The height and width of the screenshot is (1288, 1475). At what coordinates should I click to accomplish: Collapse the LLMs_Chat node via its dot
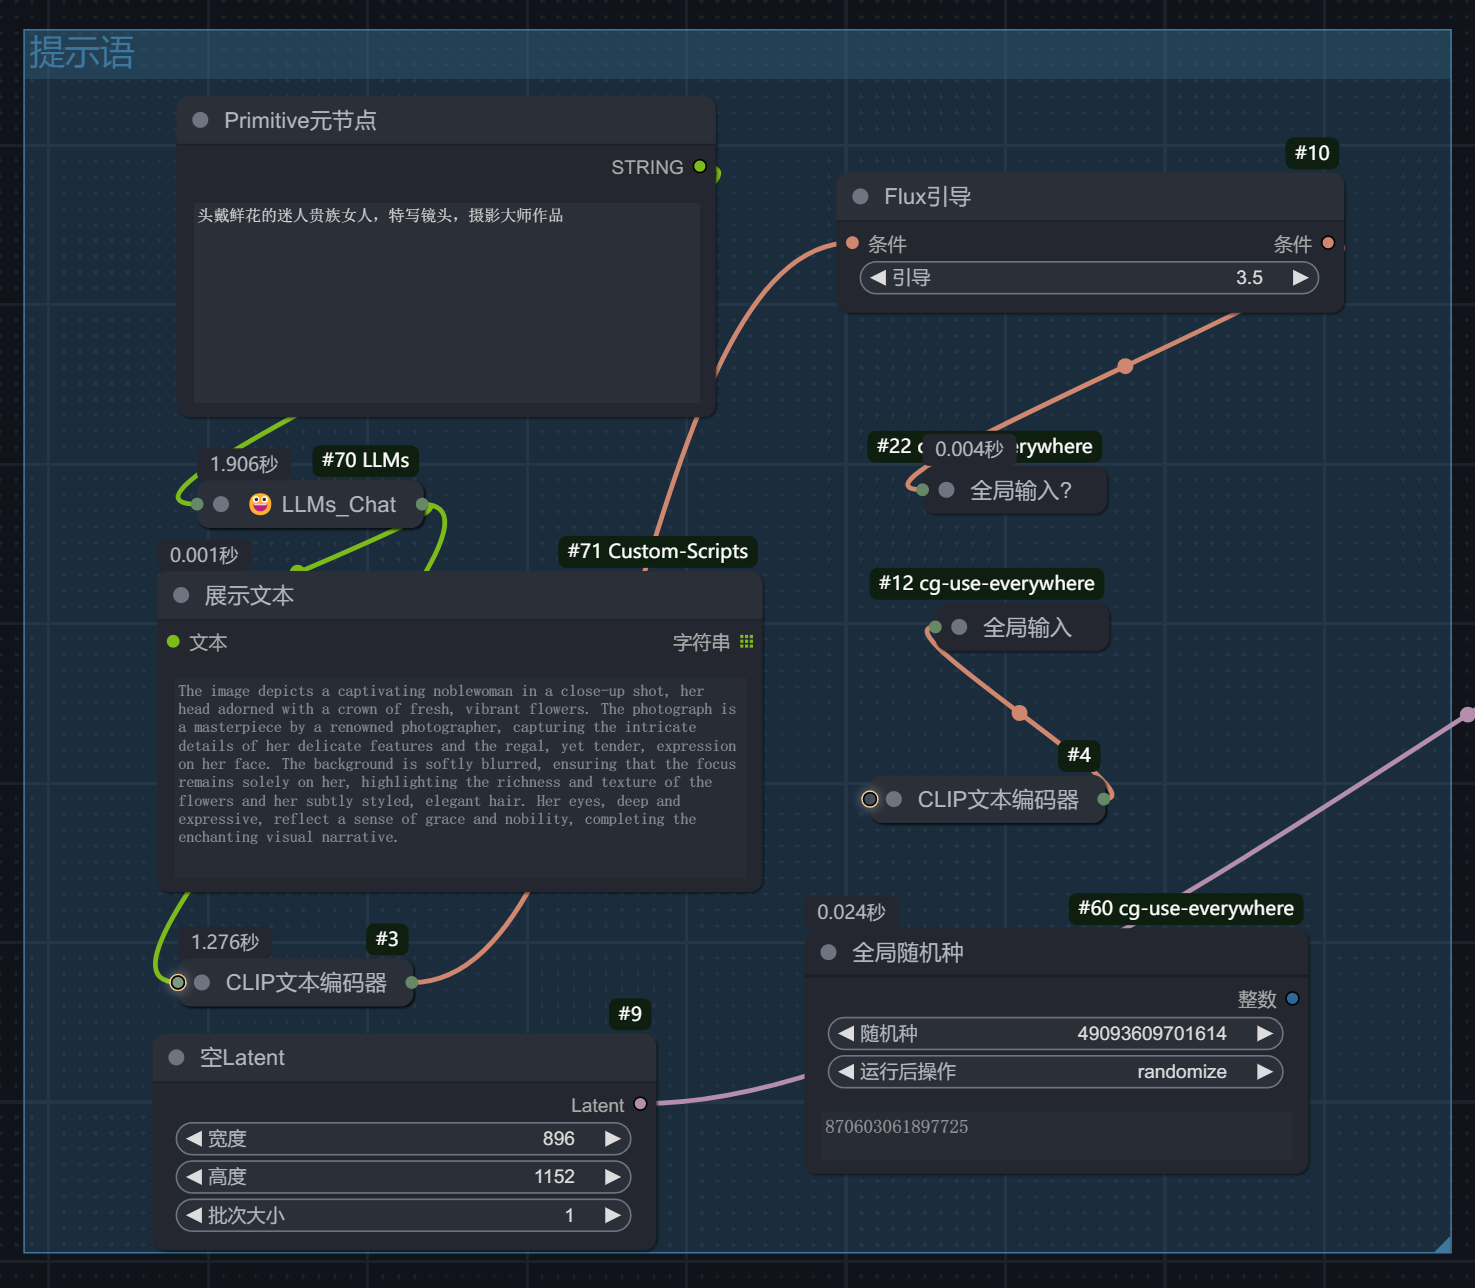coord(222,504)
